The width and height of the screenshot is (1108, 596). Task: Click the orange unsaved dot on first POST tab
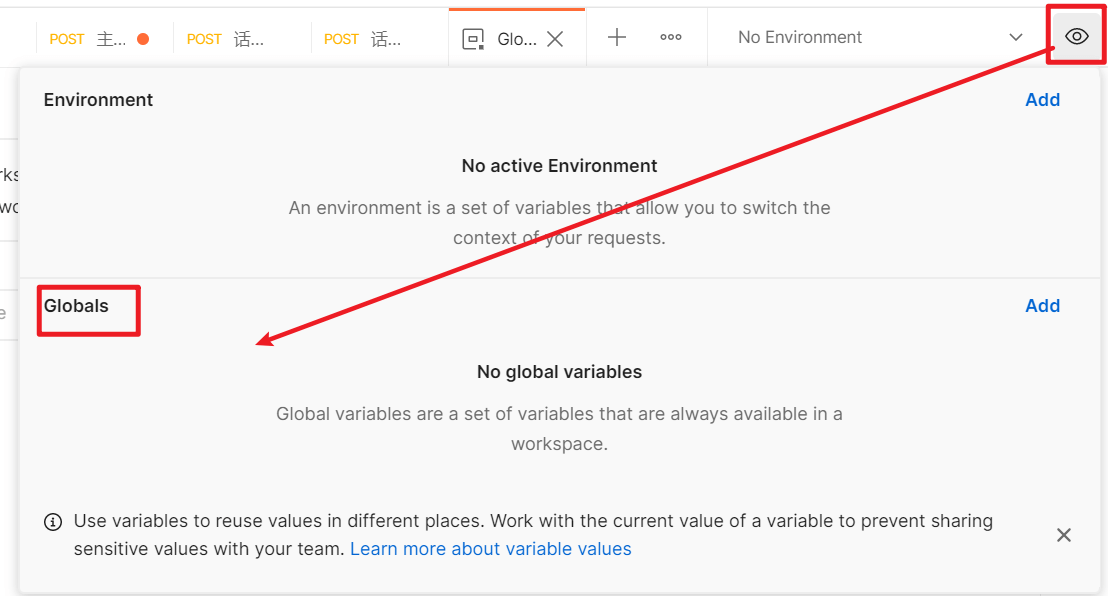click(143, 39)
